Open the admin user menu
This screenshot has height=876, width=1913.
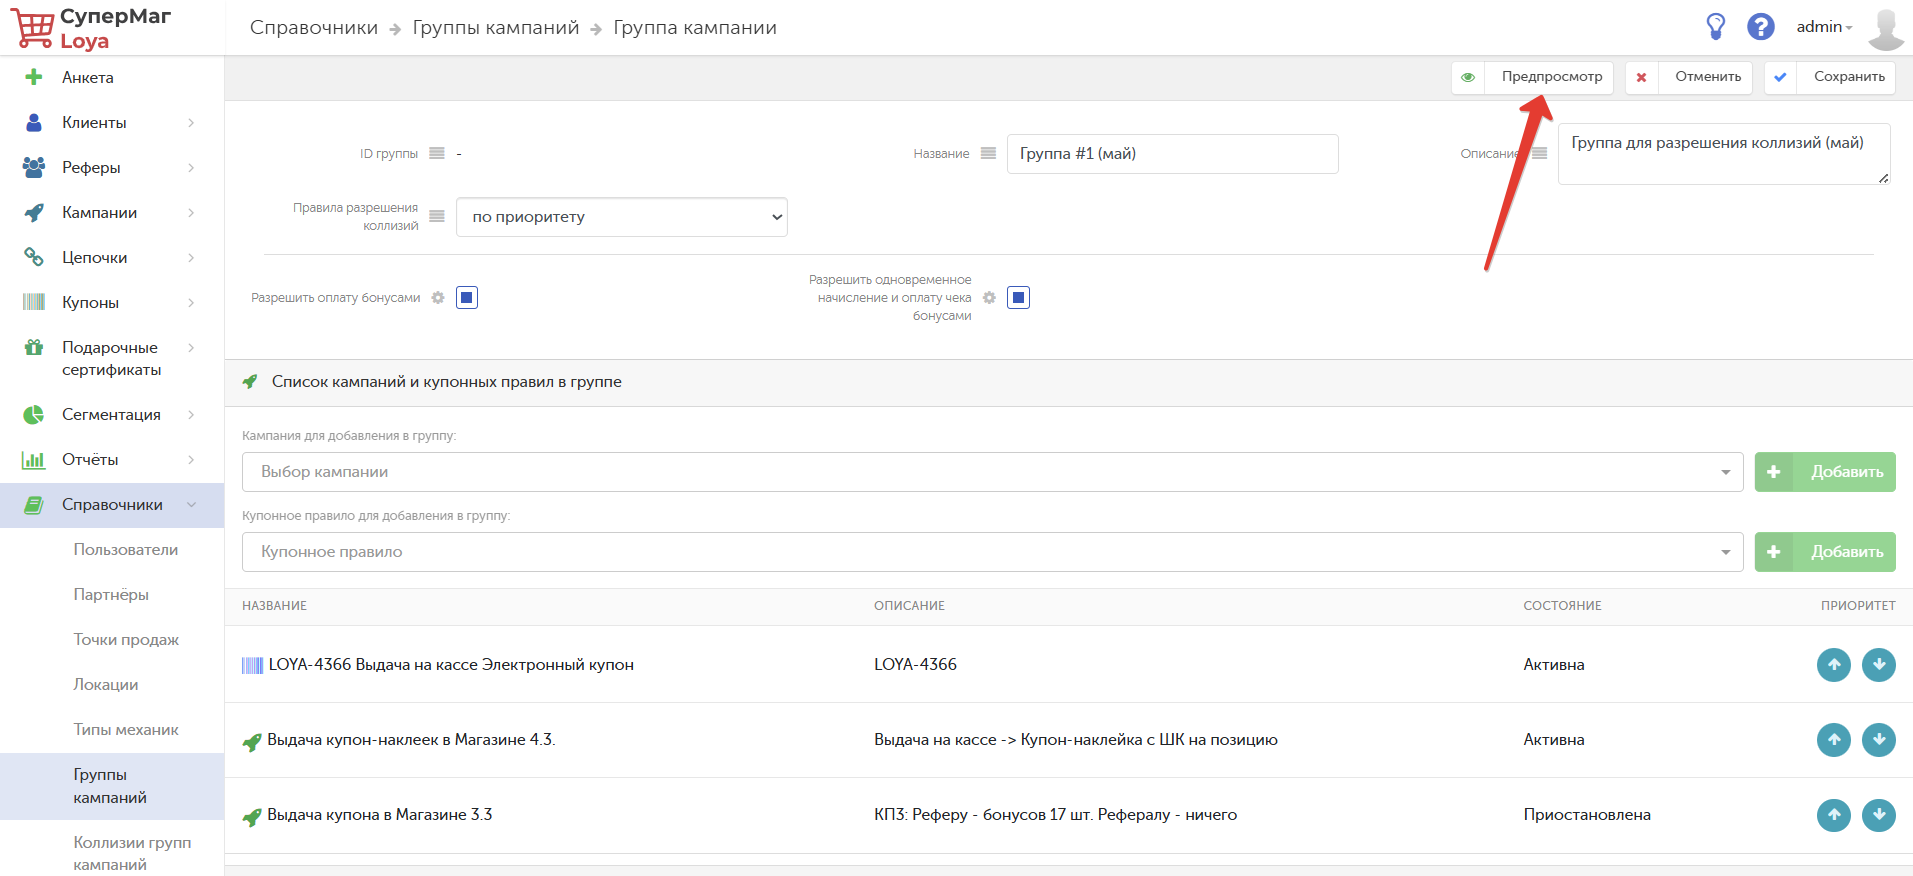(x=1824, y=27)
